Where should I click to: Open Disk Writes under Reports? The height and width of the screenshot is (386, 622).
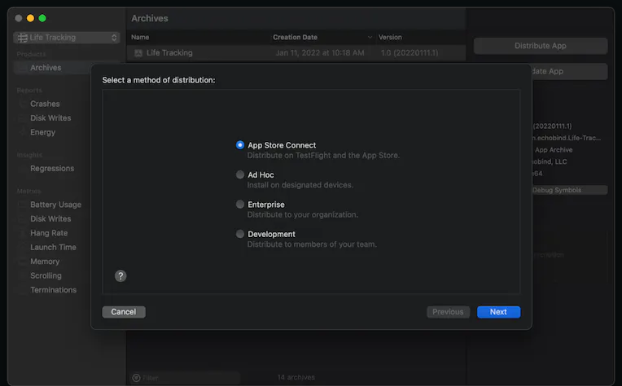(50, 118)
